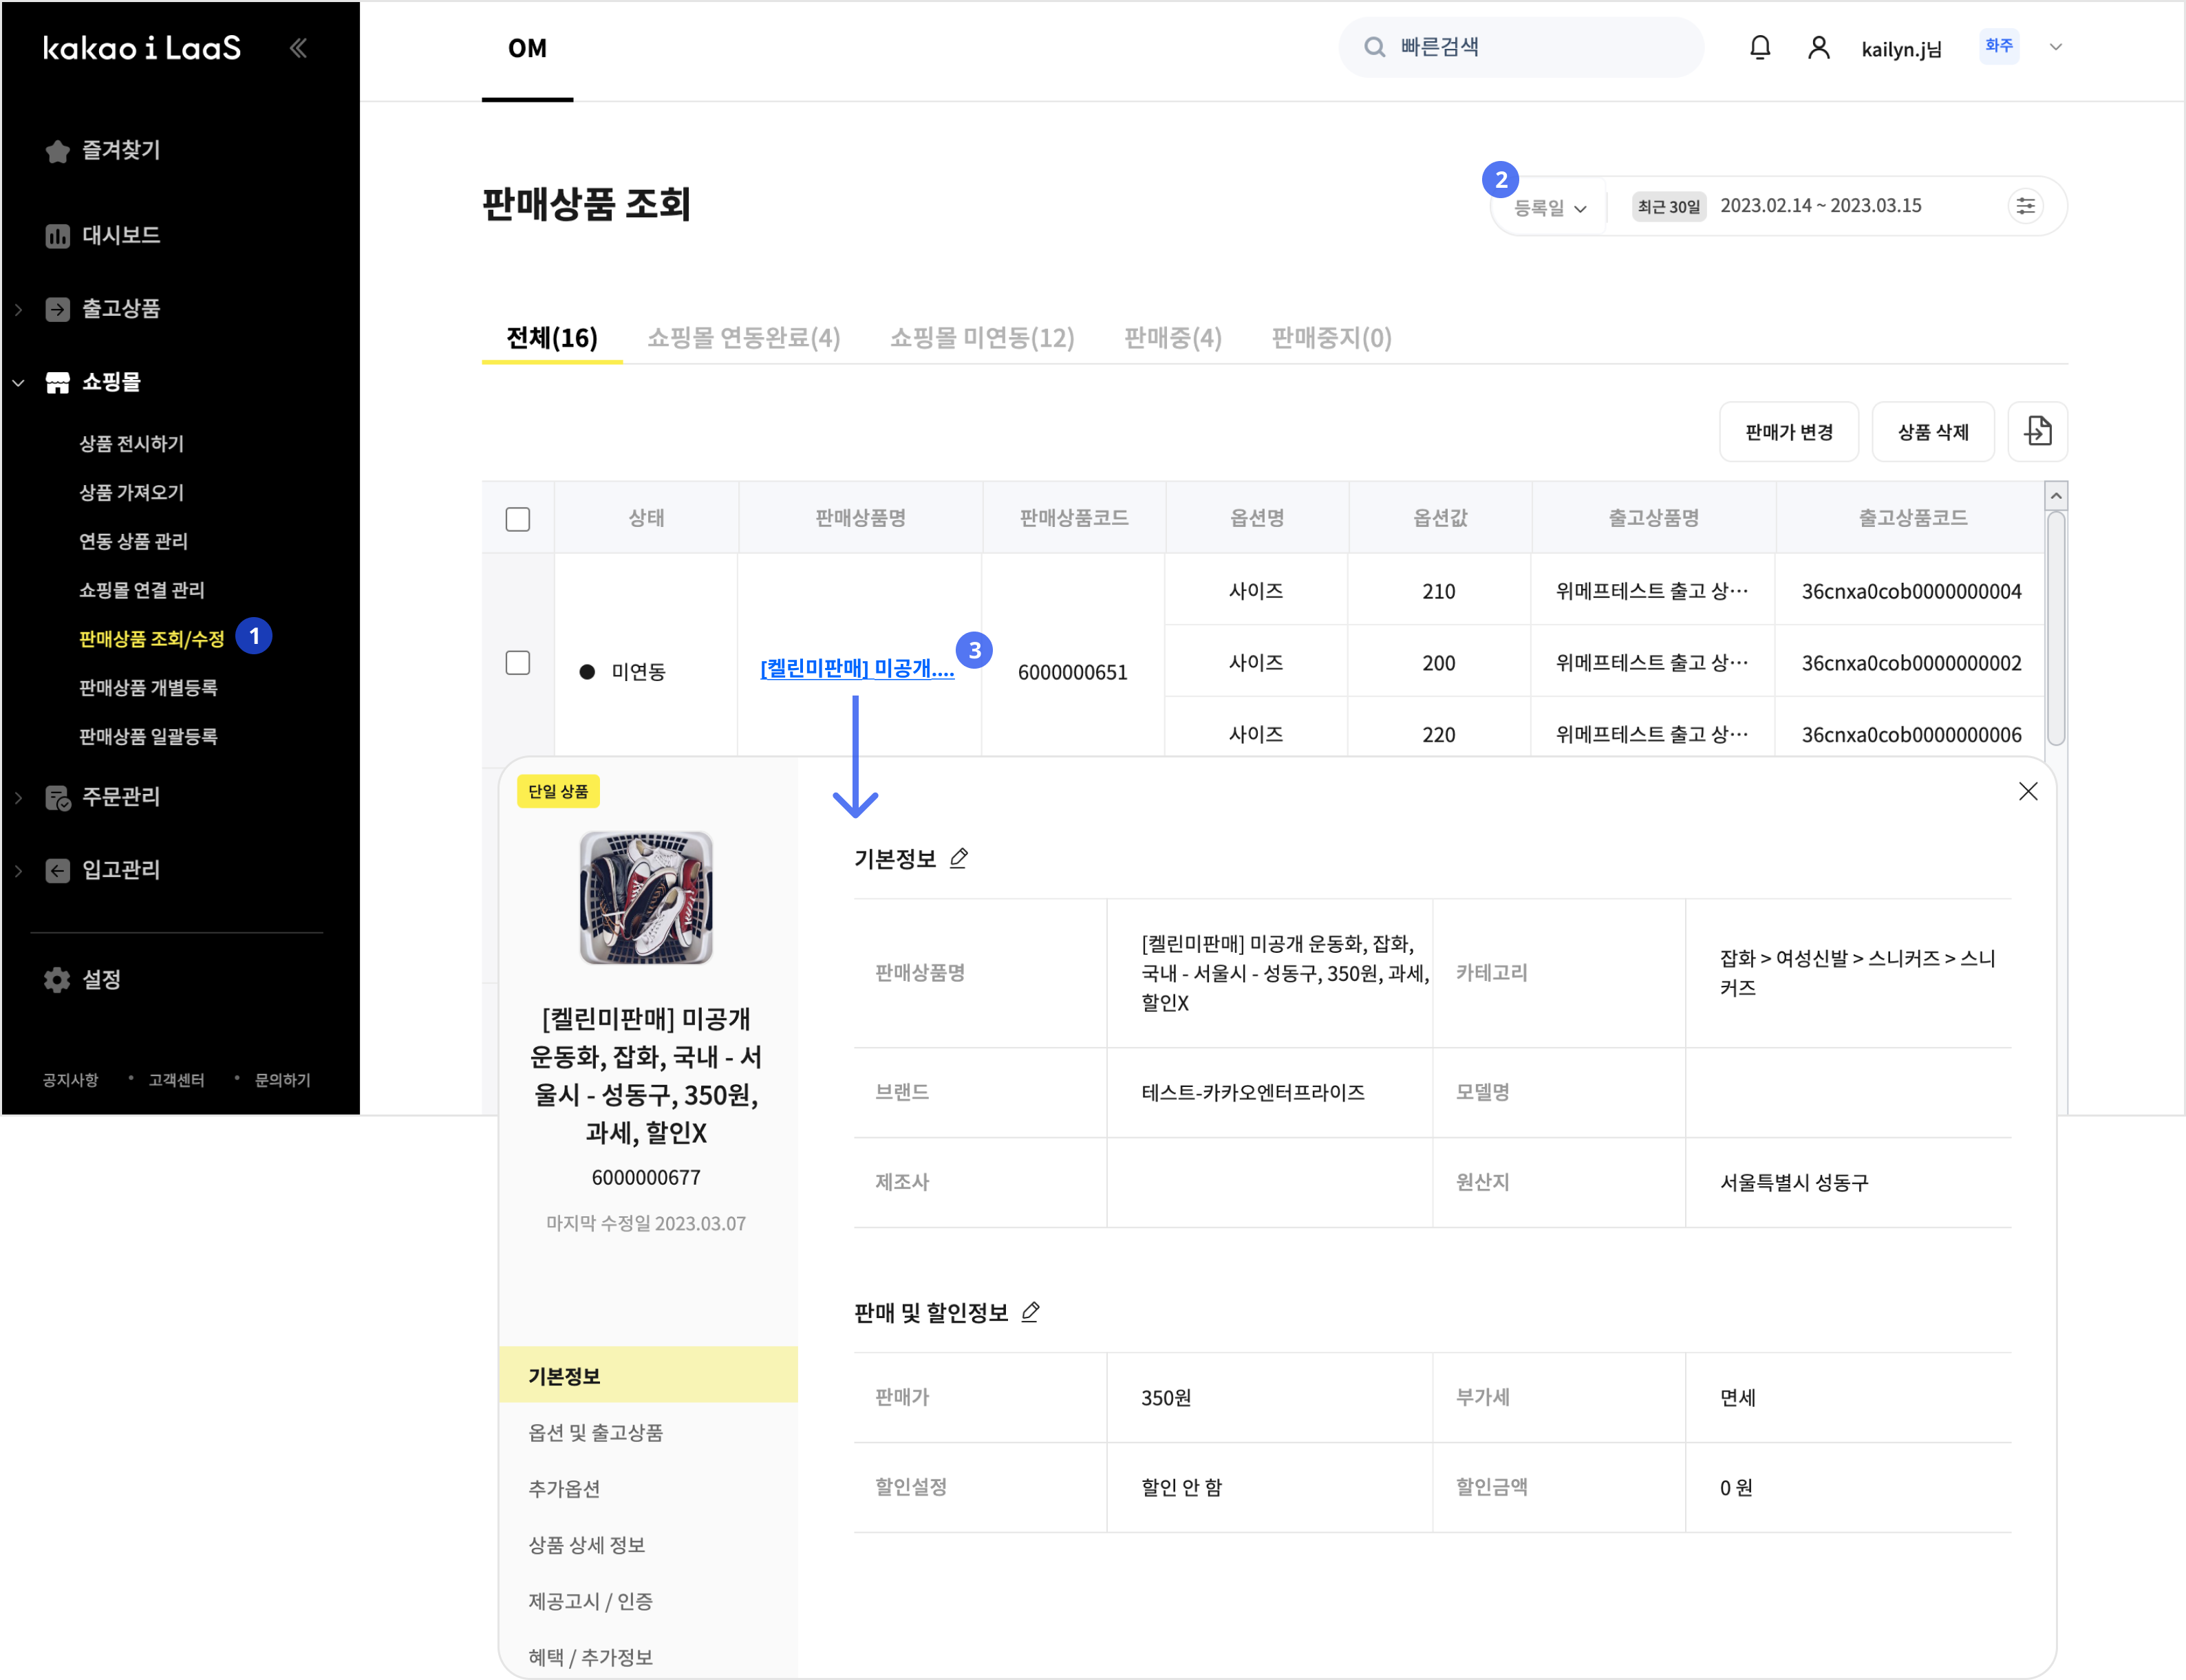Edit 판매 및 할인정보 pencil icon
Screen dimensions: 2186x1680
(1030, 1312)
